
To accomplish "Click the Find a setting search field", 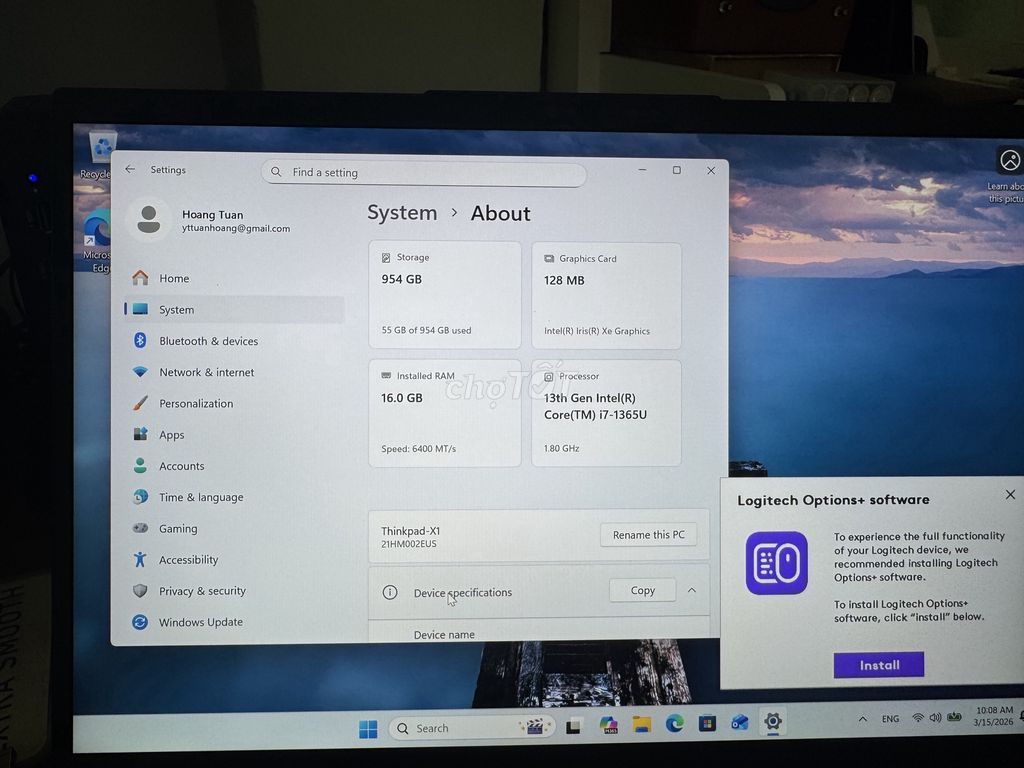I will tap(423, 172).
